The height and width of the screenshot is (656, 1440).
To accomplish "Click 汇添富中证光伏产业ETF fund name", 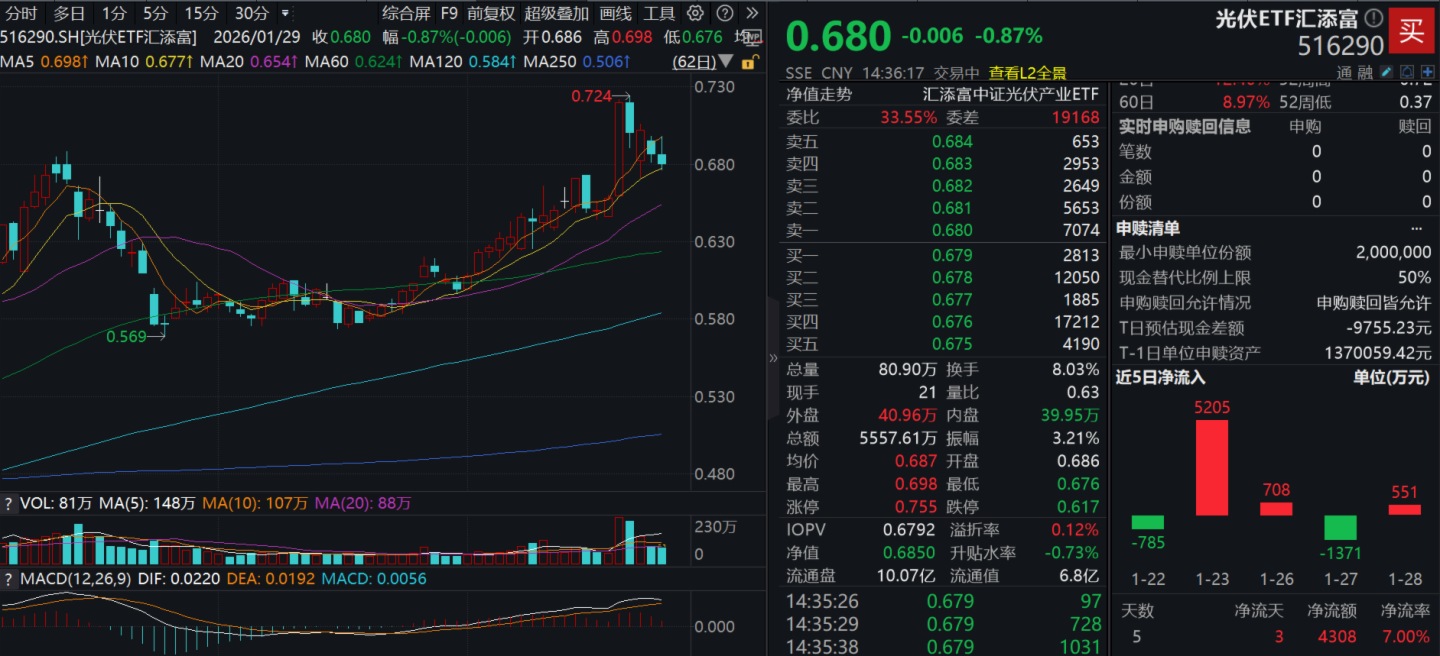I will (x=1010, y=94).
